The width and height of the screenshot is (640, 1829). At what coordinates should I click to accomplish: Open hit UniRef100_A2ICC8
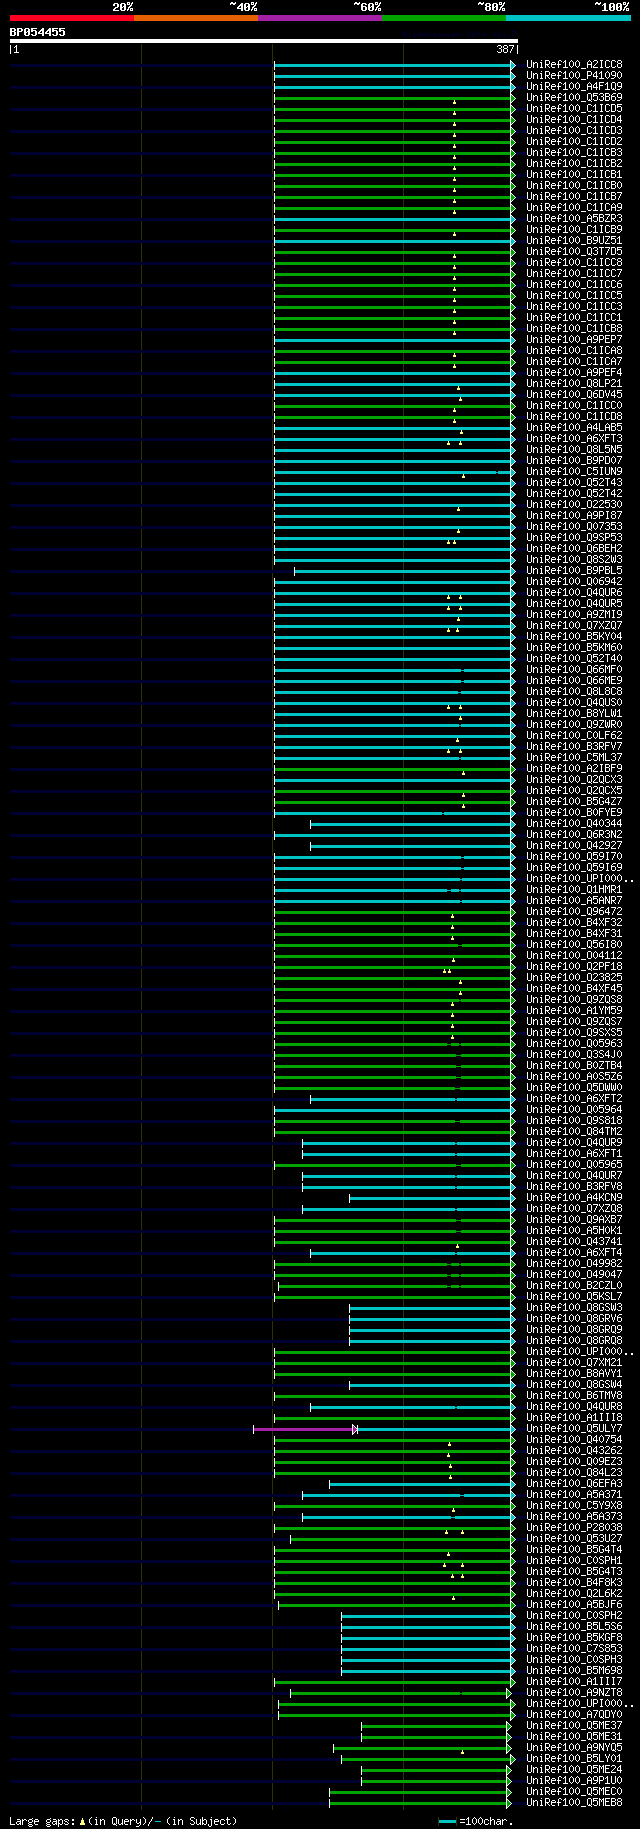click(574, 65)
